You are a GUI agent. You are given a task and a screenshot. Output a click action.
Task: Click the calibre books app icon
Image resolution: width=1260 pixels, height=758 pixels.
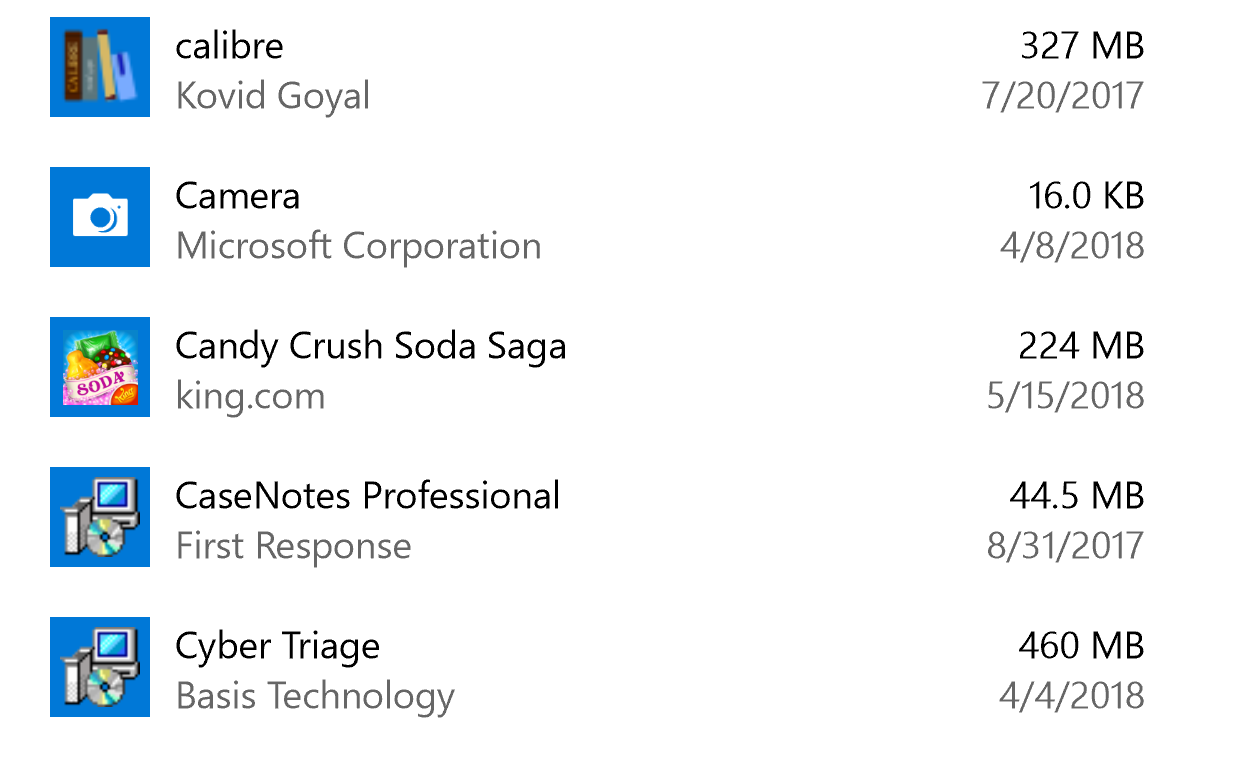pos(100,67)
